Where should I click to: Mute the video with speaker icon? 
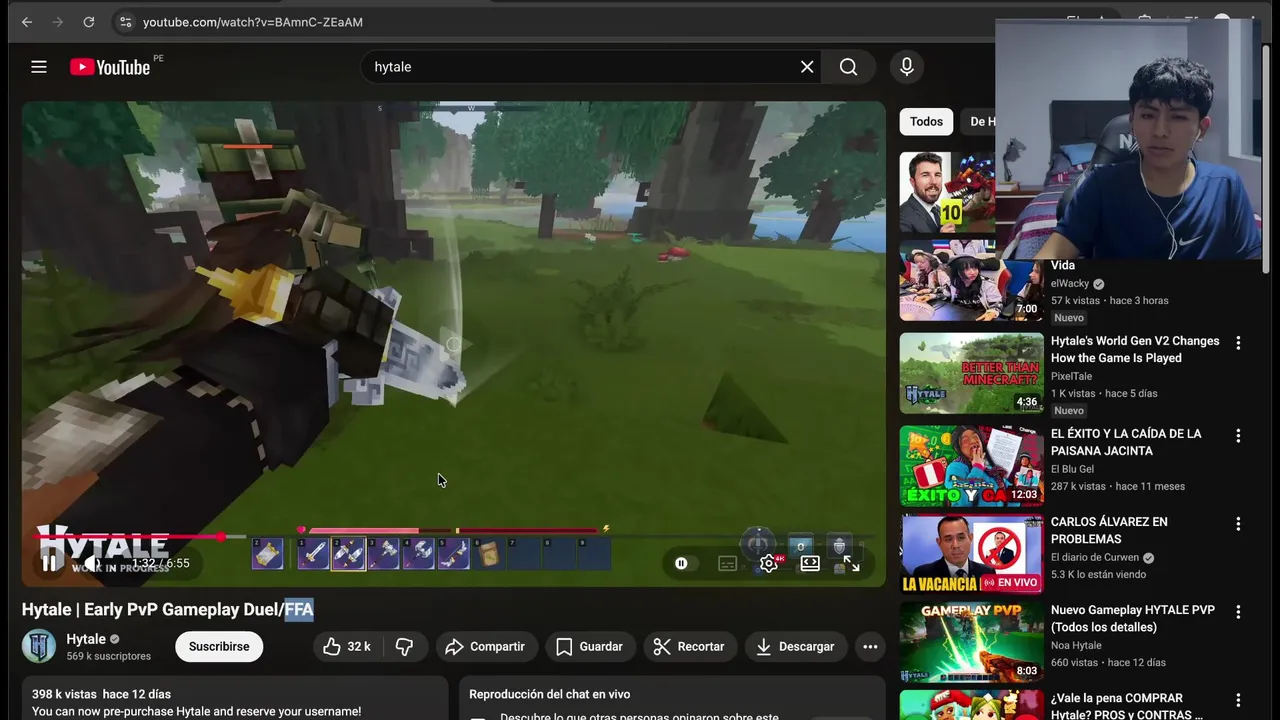point(93,563)
